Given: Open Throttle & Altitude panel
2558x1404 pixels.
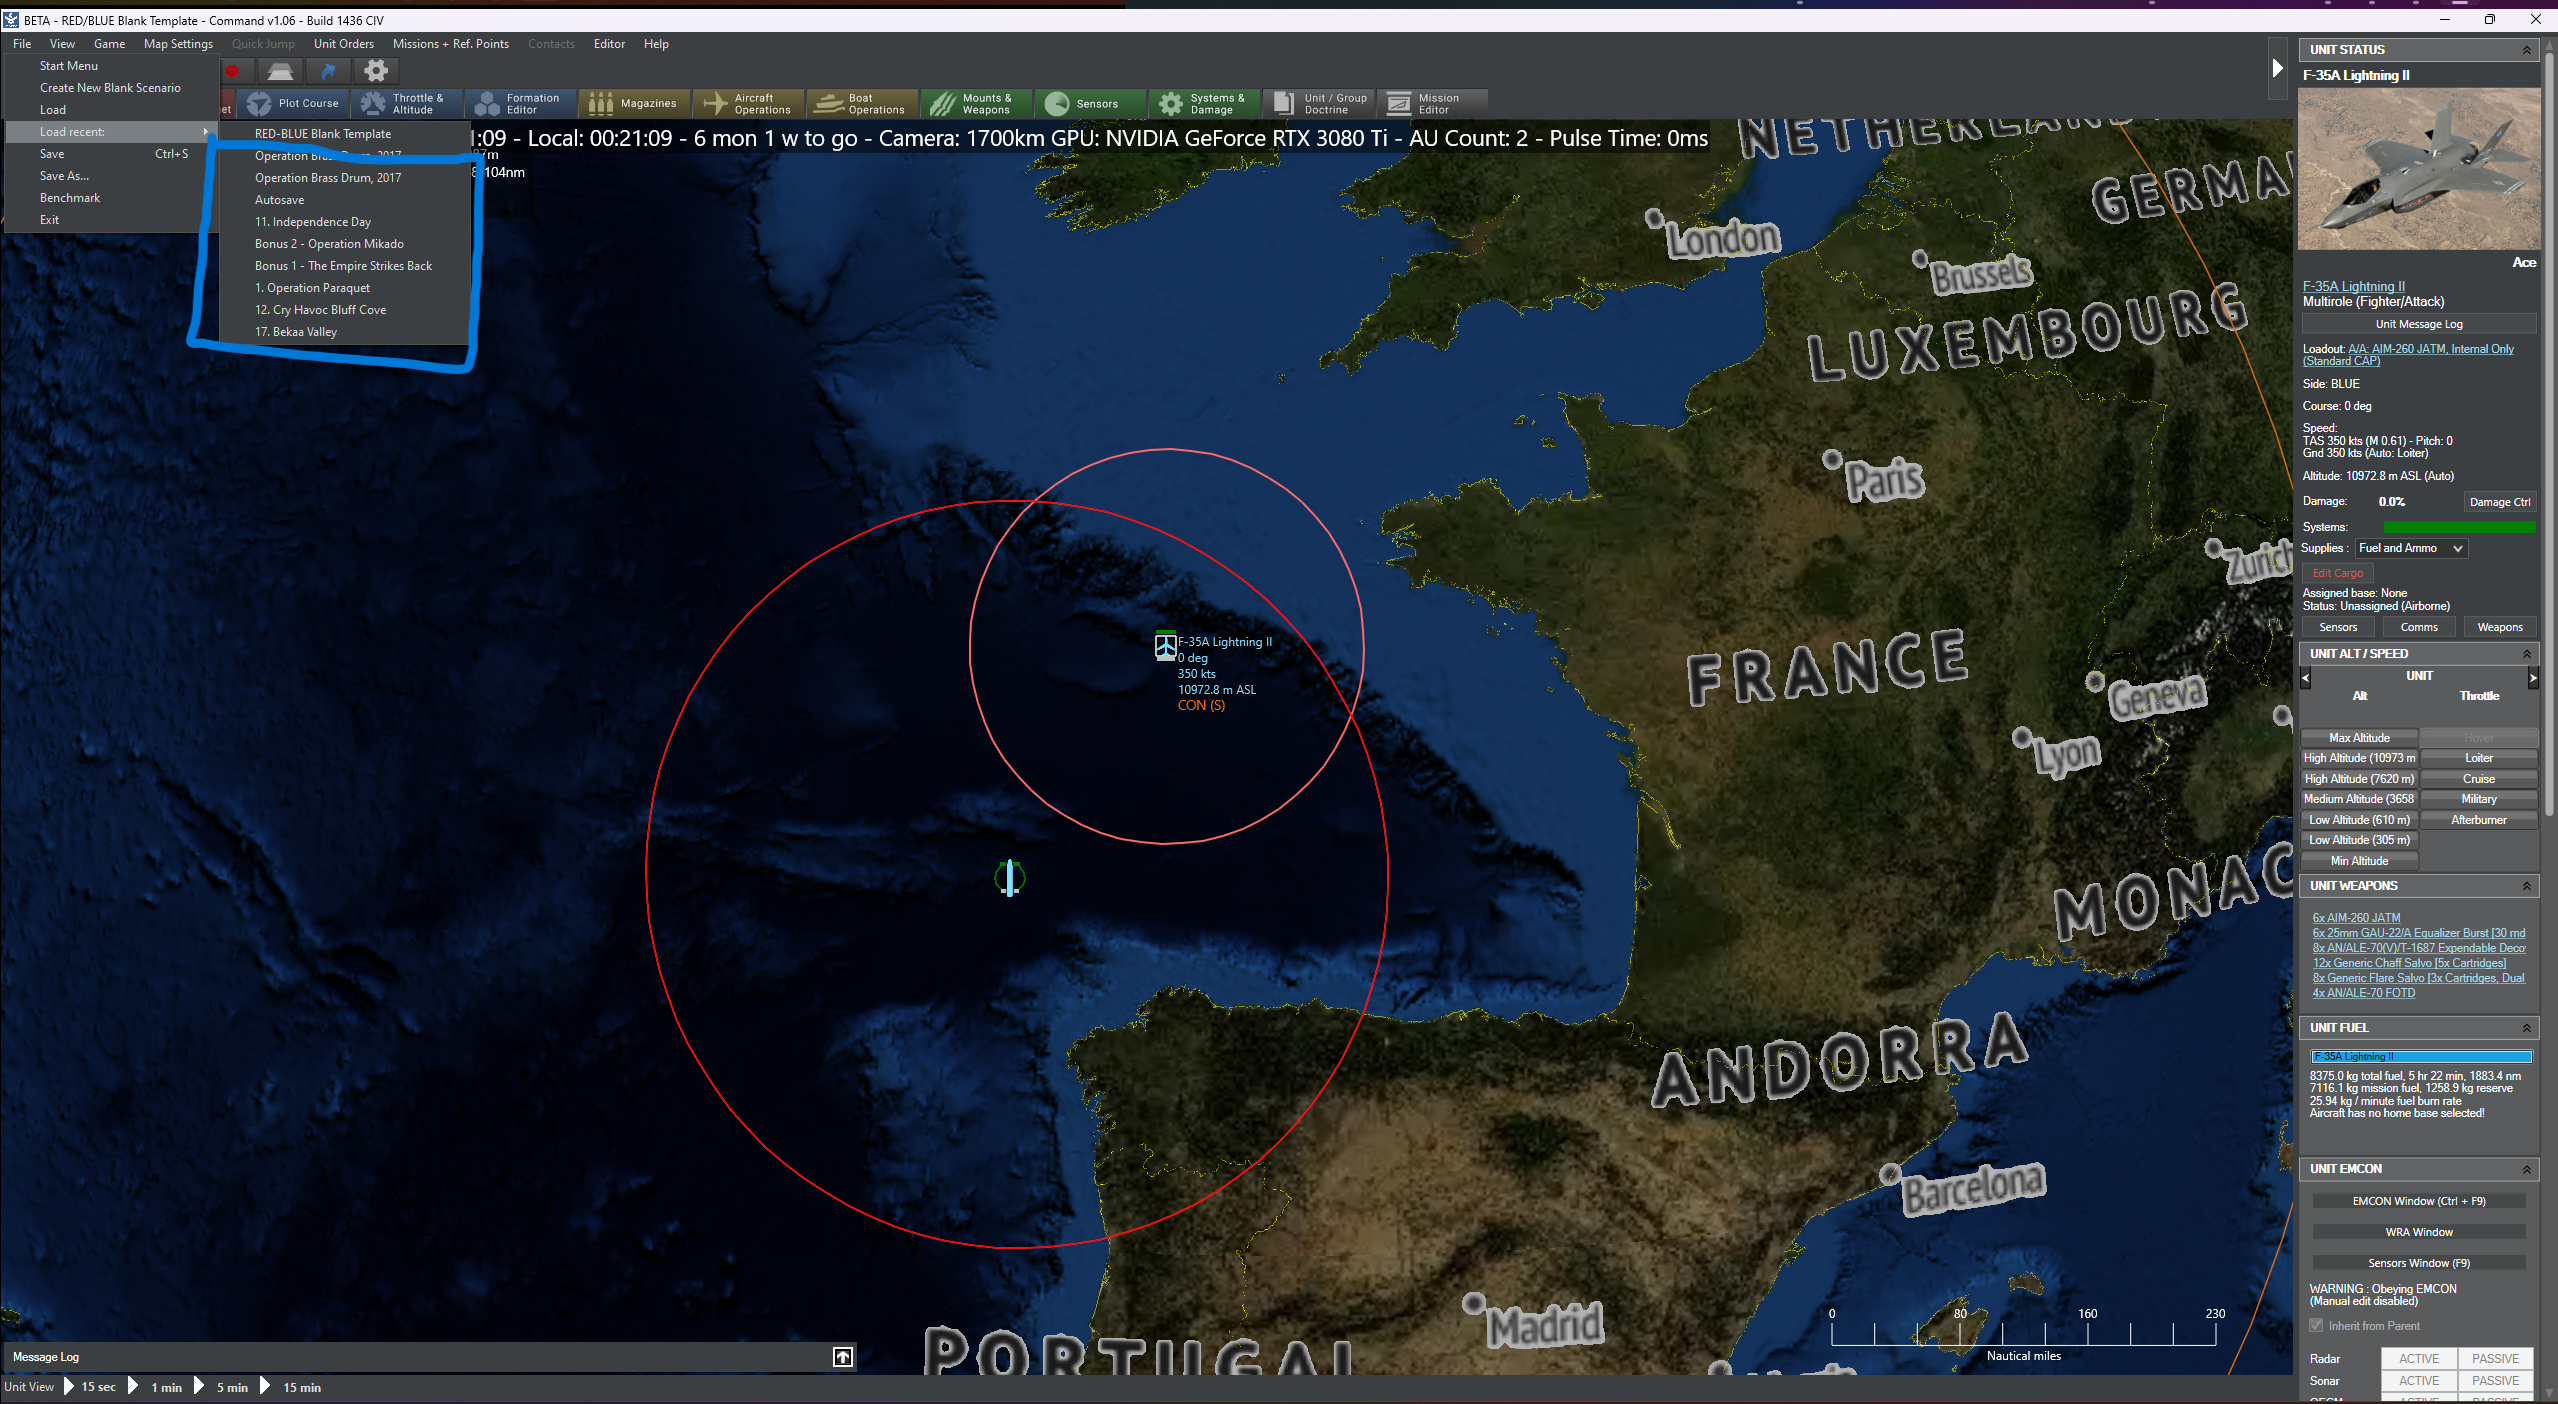Looking at the screenshot, I should pyautogui.click(x=407, y=103).
